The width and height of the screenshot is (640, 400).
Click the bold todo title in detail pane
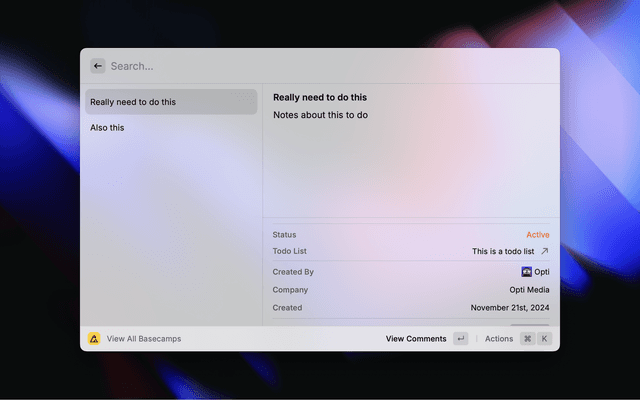320,98
